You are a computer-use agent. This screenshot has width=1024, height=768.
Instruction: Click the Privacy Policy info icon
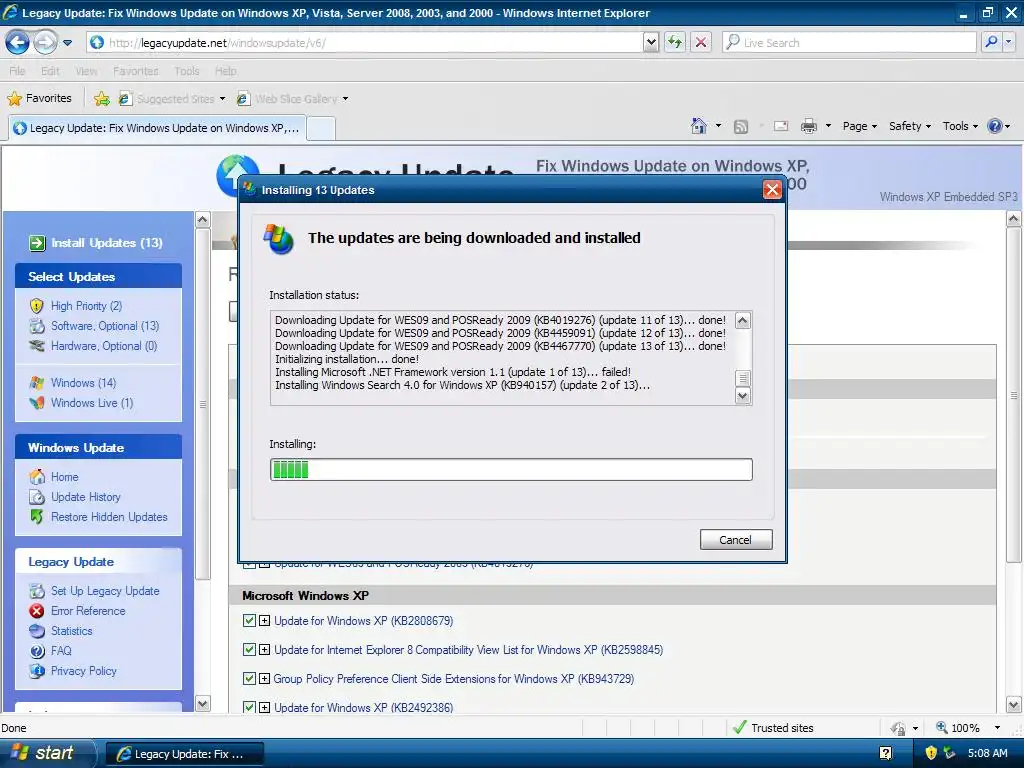pos(37,671)
